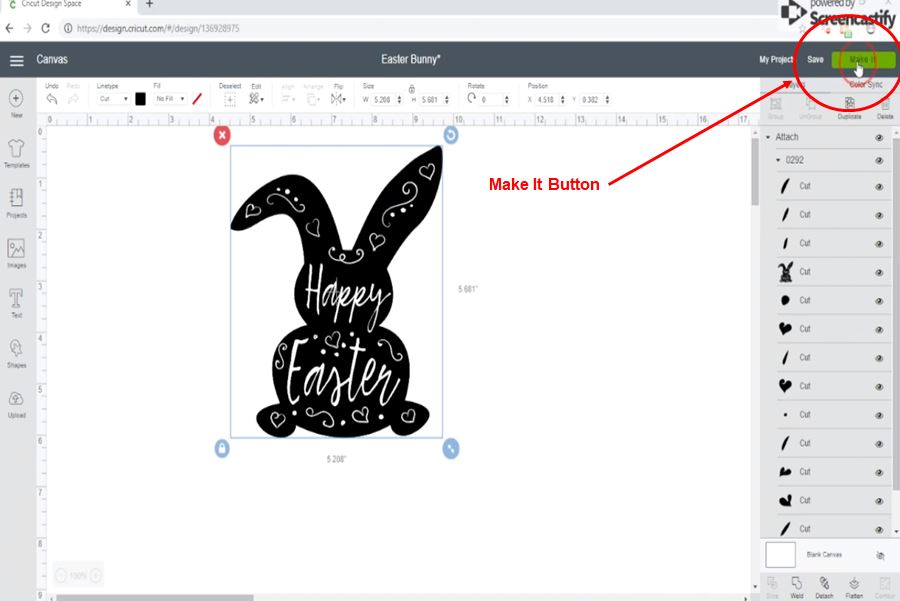Click the Redo arrow
Screen dimensions: 900x601
click(x=73, y=99)
